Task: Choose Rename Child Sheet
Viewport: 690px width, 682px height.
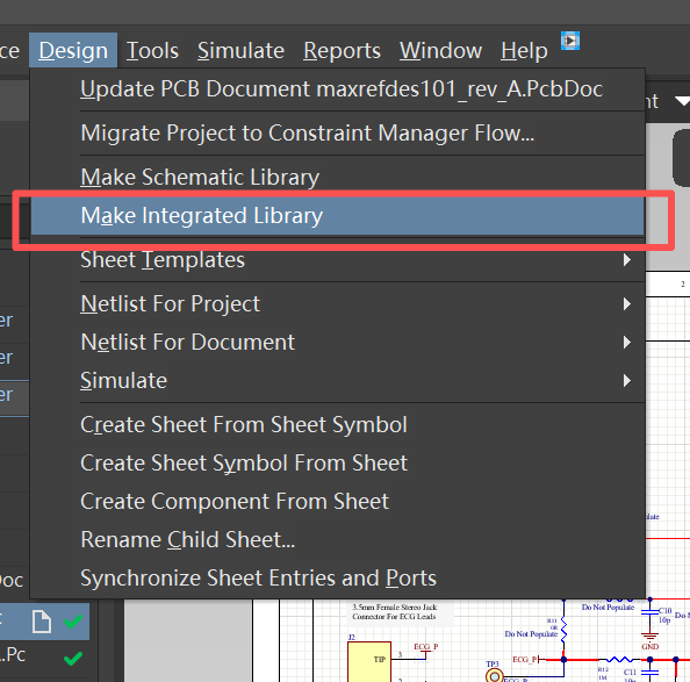Action: [337, 540]
